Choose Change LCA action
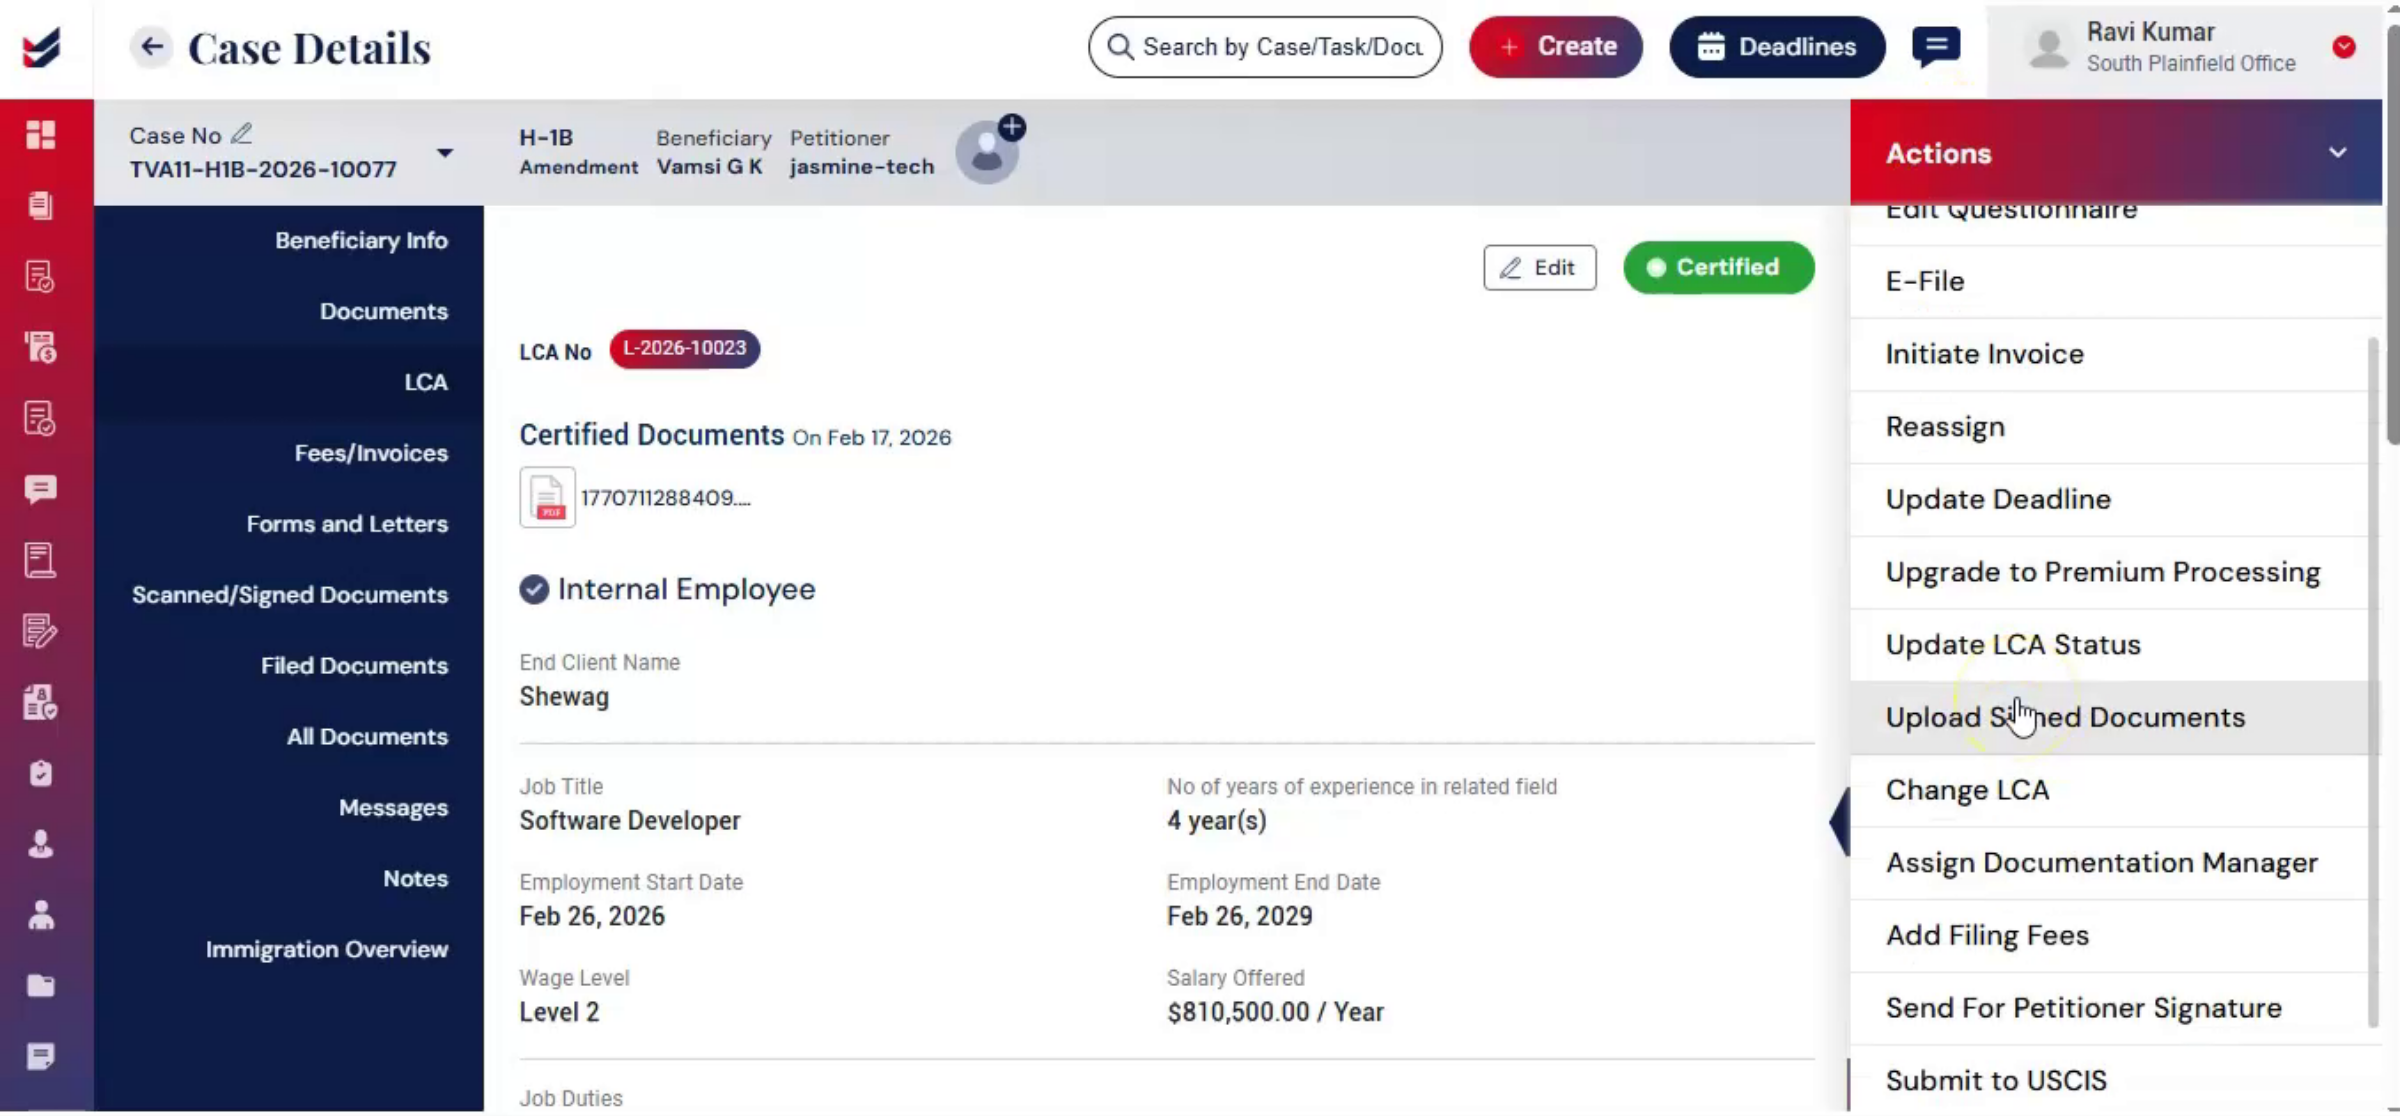 click(x=2108, y=790)
